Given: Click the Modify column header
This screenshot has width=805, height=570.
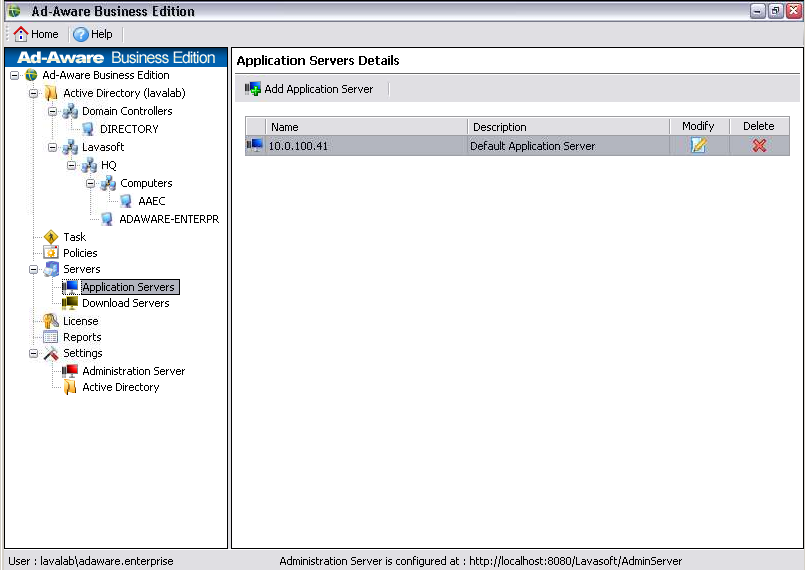Looking at the screenshot, I should (x=699, y=126).
